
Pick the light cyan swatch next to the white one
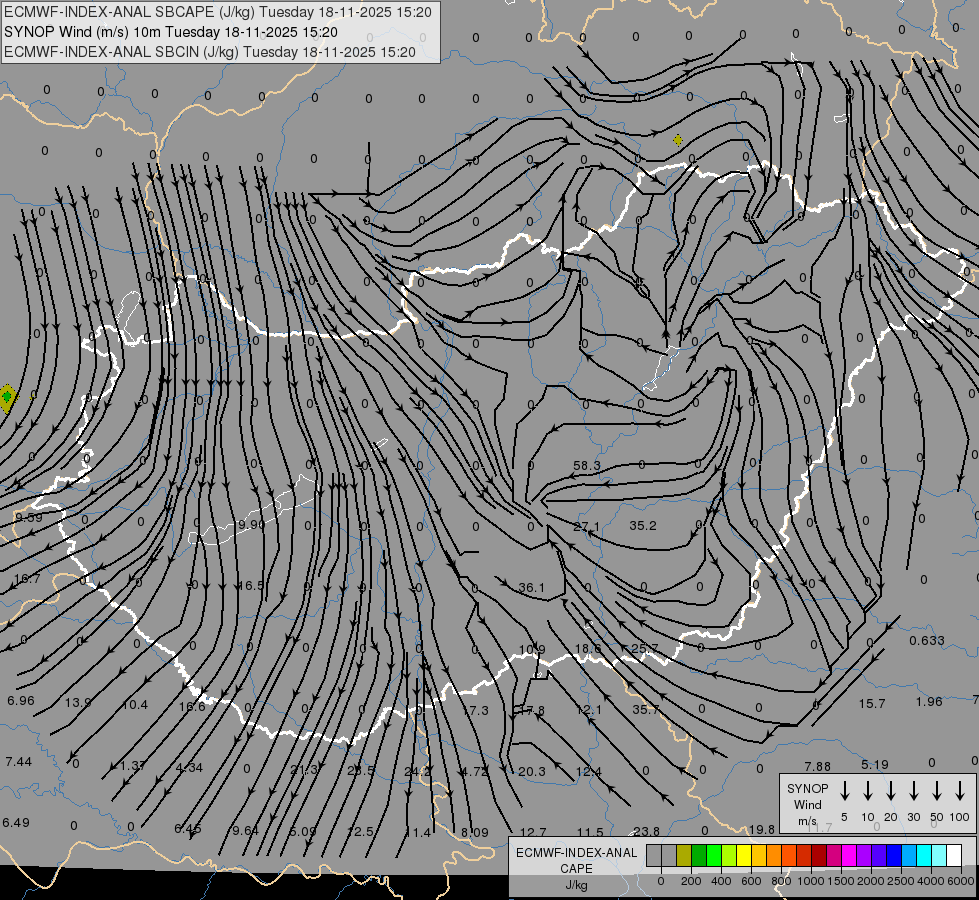pos(938,856)
